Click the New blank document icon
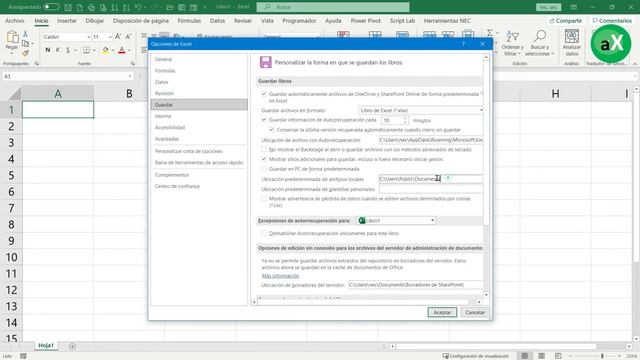The width and height of the screenshot is (640, 360). click(x=80, y=7)
